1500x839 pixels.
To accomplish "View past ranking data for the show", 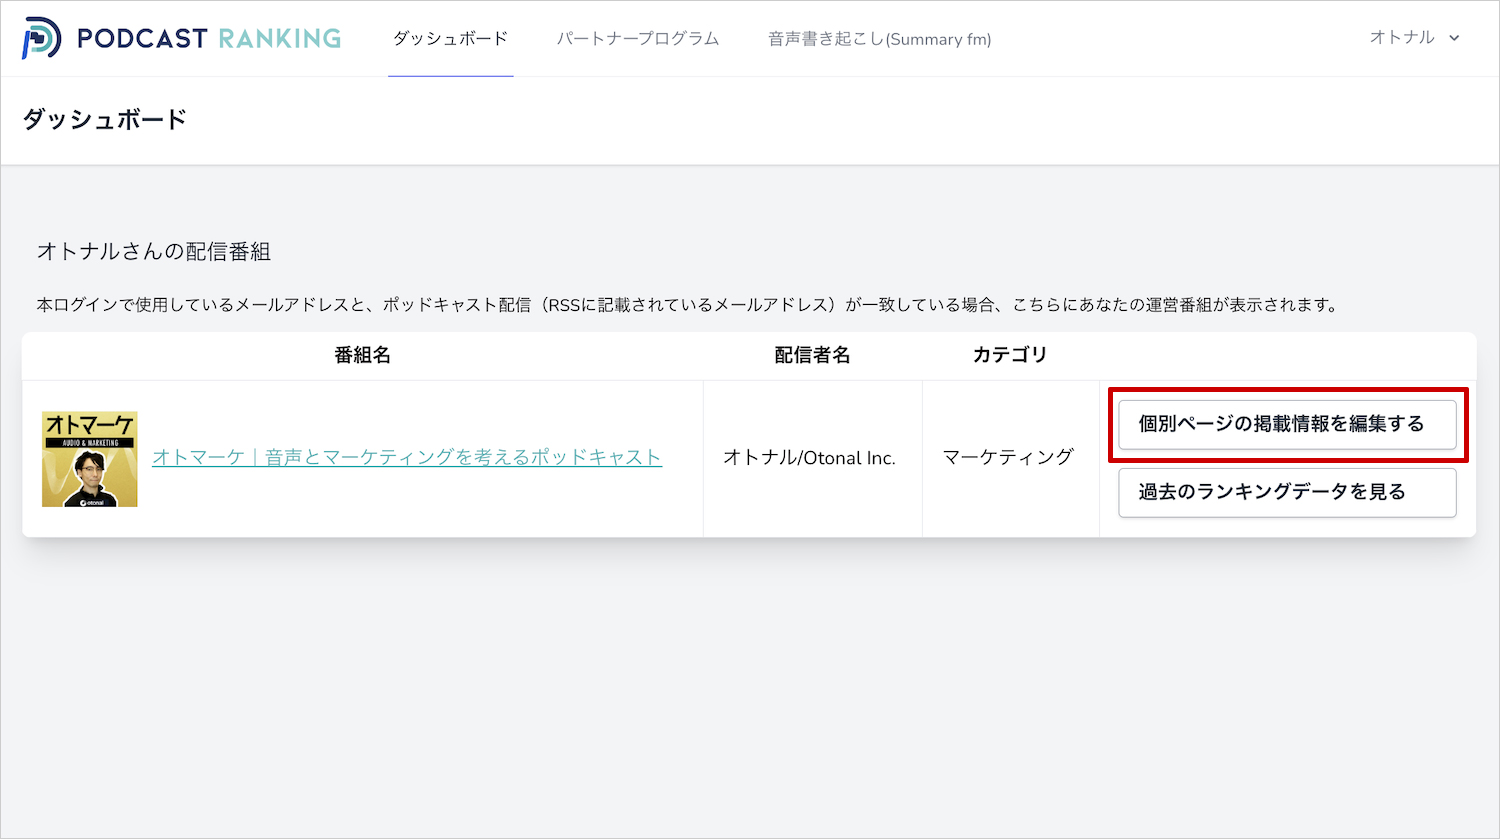I will pos(1287,492).
